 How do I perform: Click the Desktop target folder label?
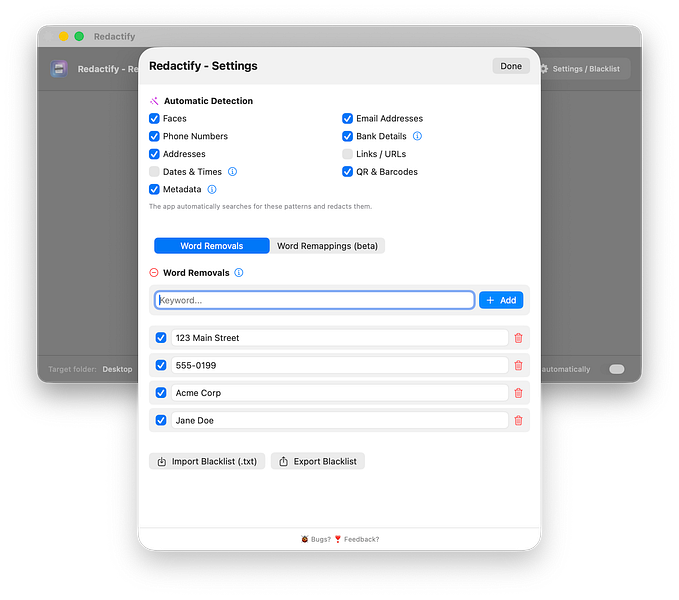[117, 369]
